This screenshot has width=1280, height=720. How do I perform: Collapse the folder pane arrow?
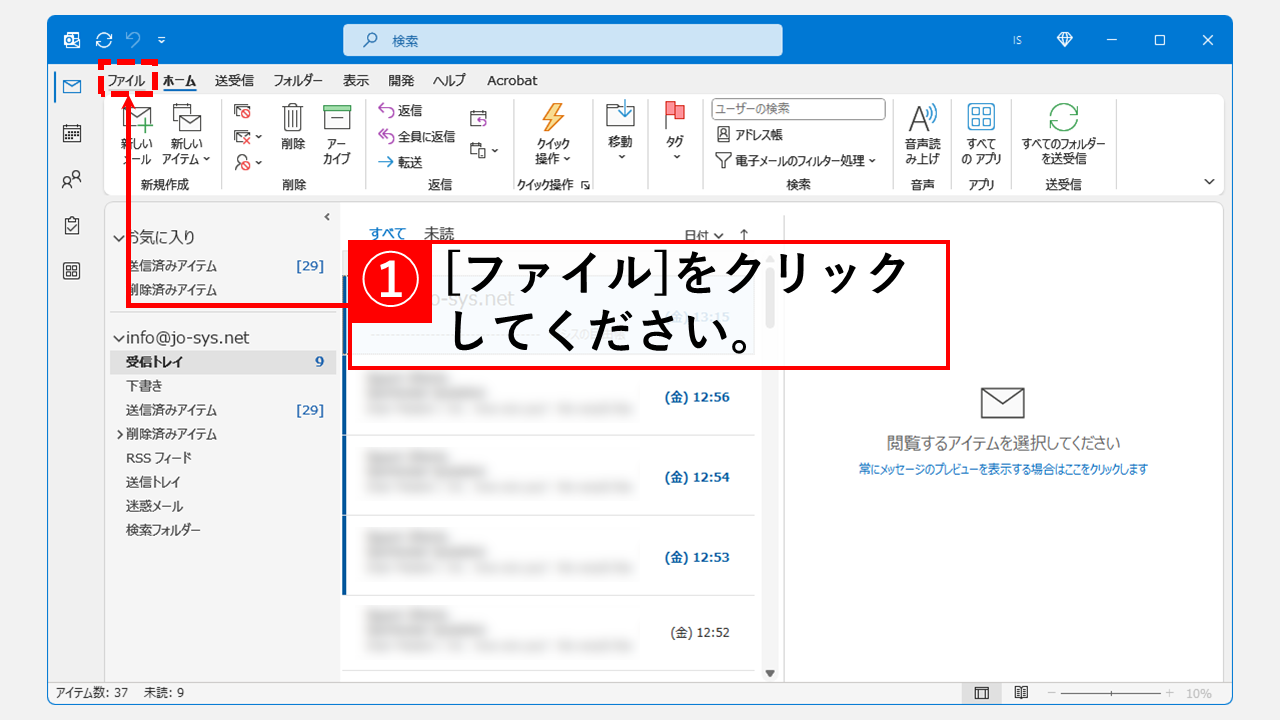coord(327,217)
